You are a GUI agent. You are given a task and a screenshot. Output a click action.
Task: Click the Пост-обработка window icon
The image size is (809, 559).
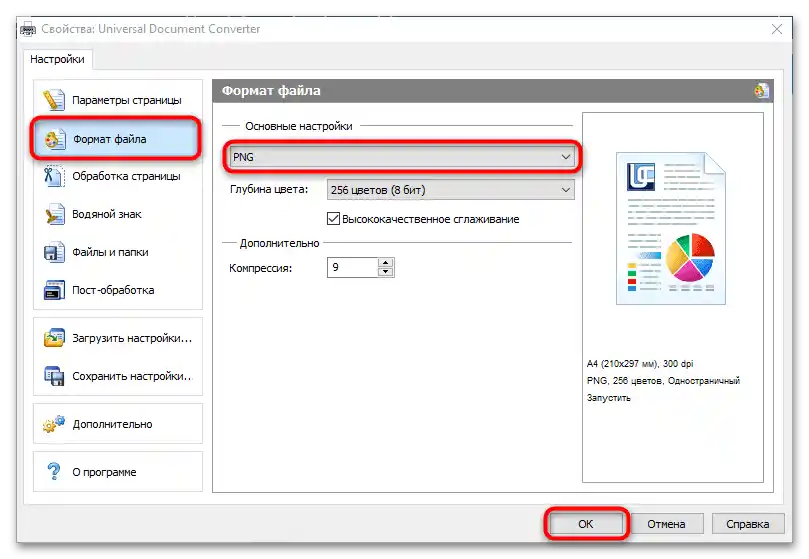coord(54,290)
